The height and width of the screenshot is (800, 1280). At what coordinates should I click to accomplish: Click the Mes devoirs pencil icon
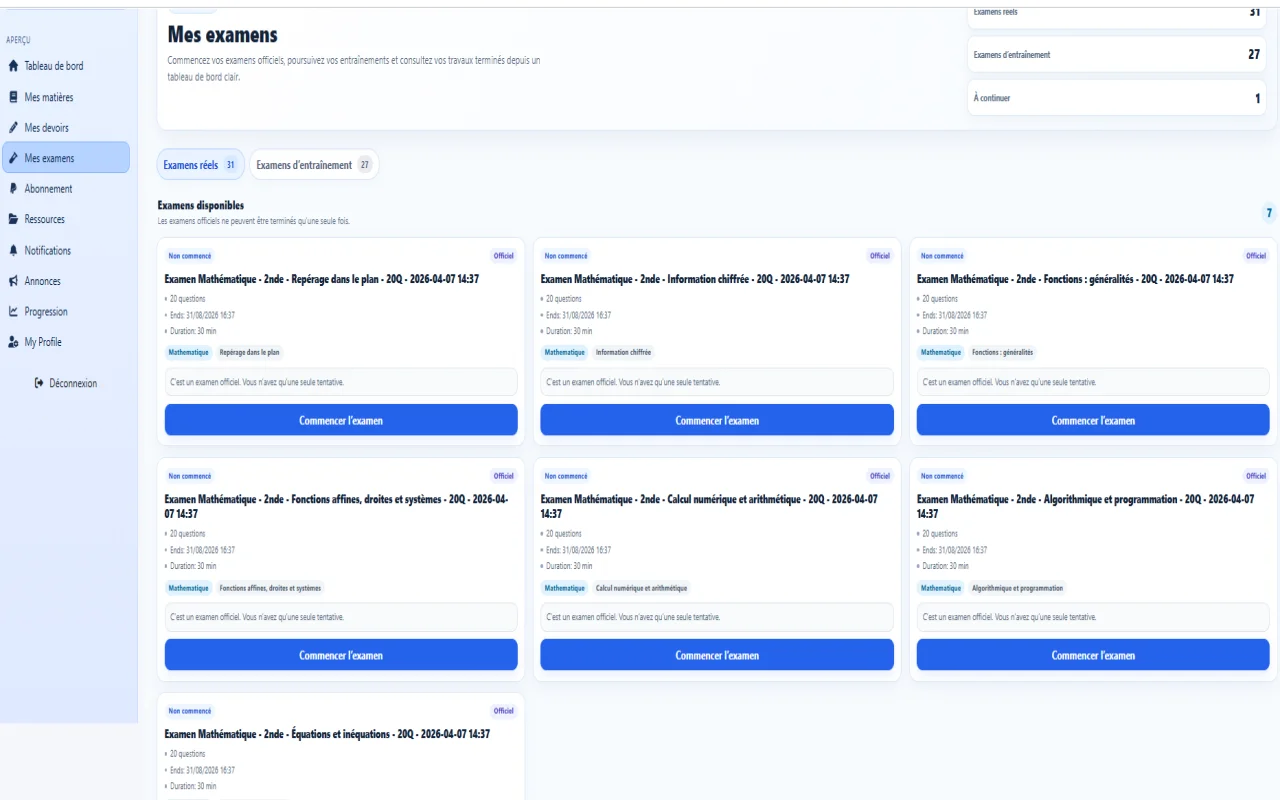click(13, 128)
